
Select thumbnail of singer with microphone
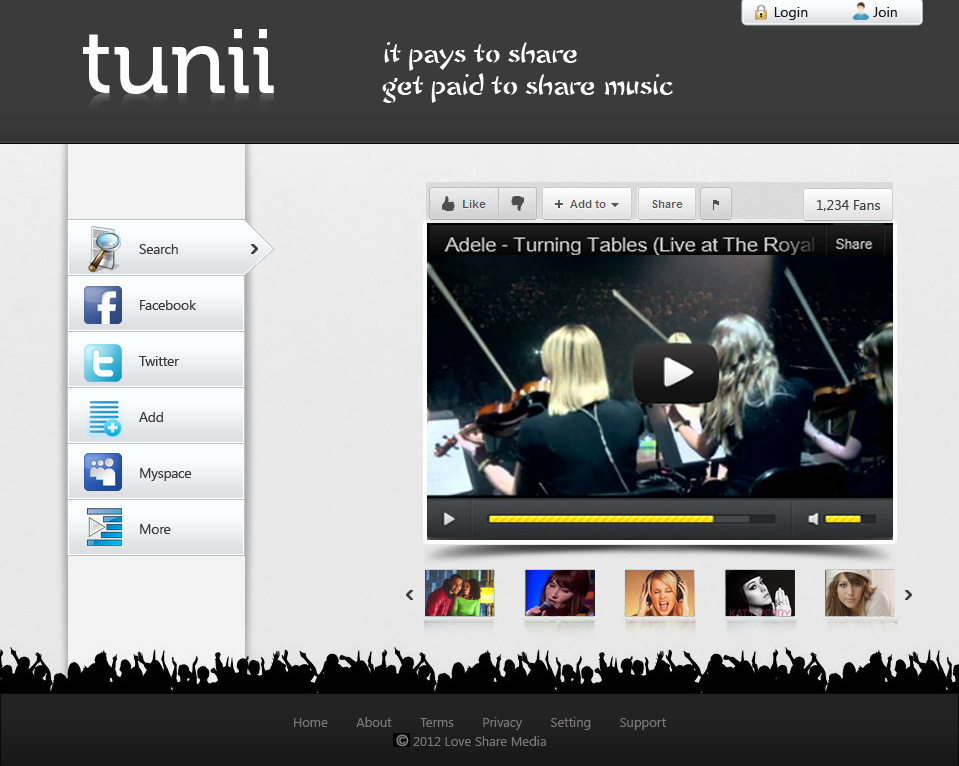(x=560, y=593)
